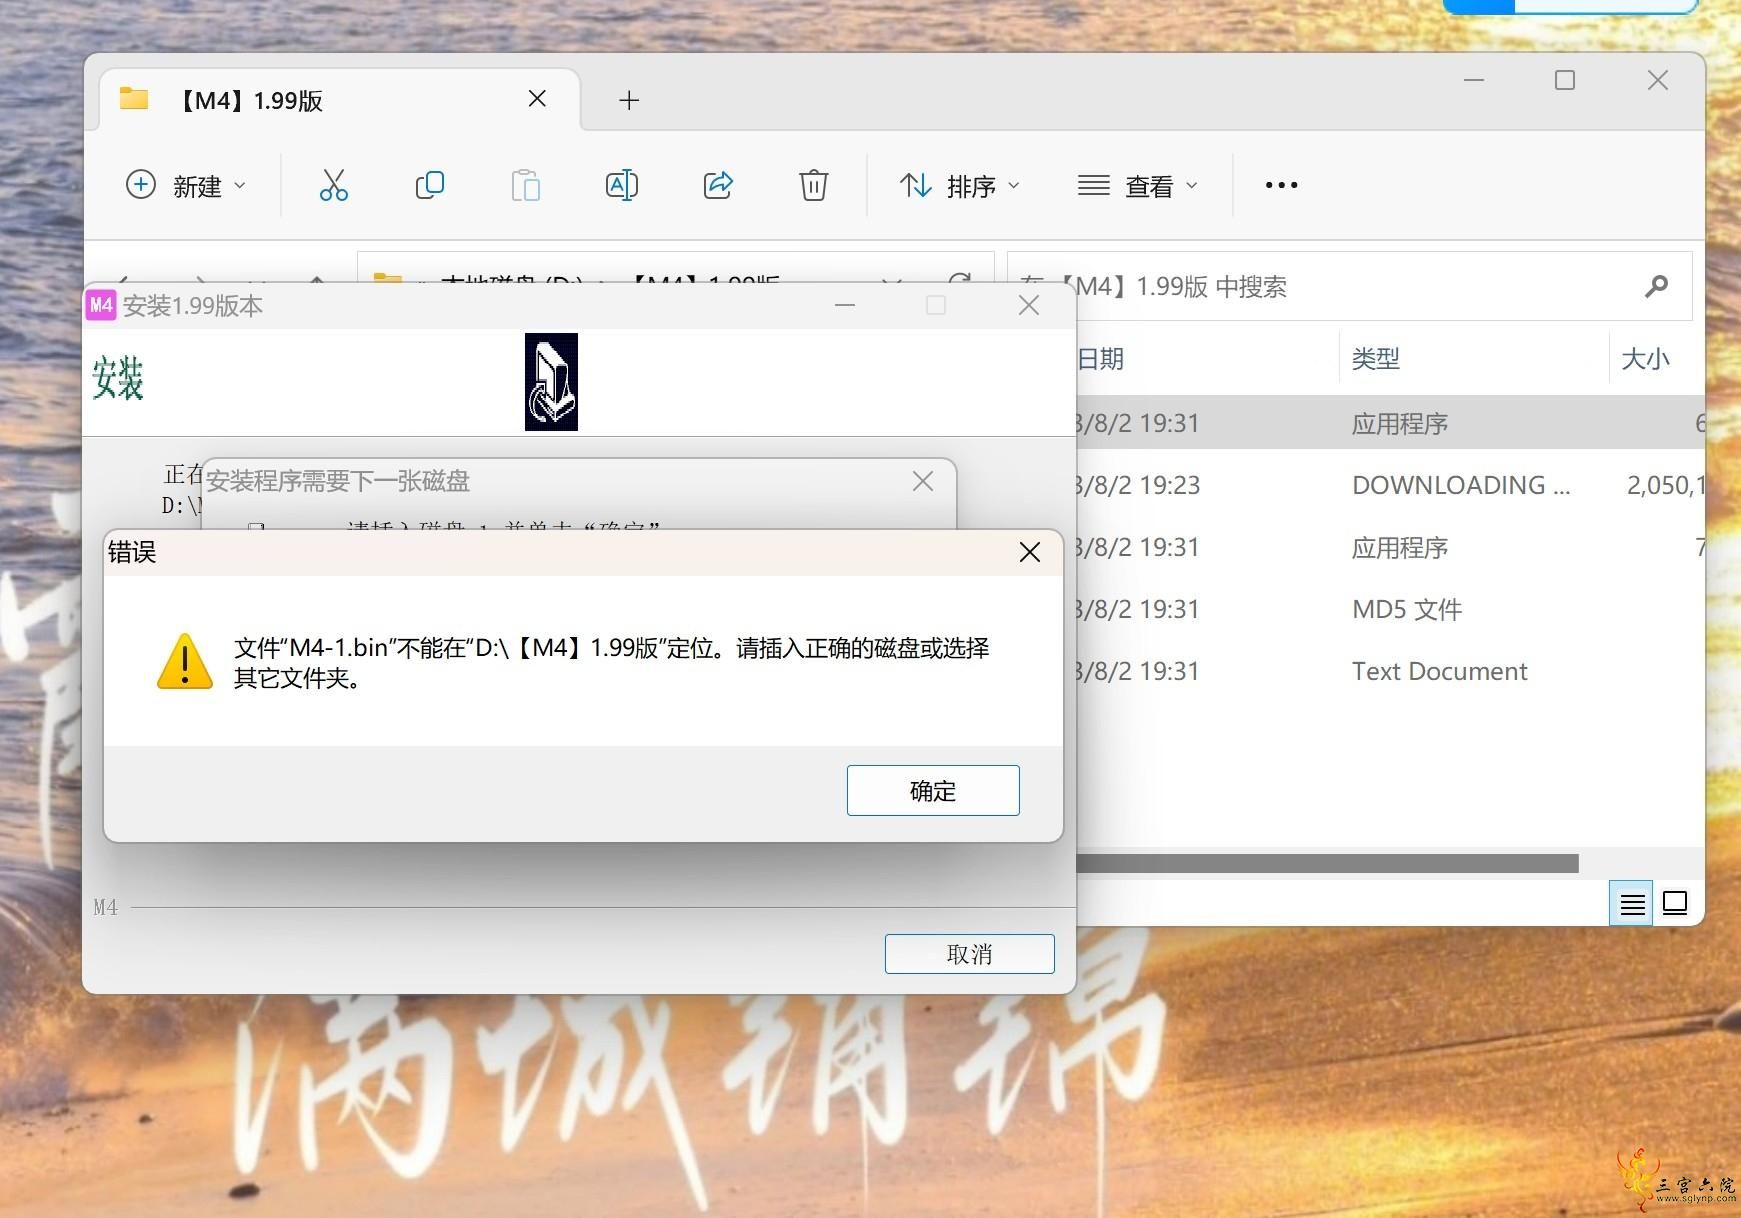Click the folder icon on Explorer tab
This screenshot has width=1741, height=1218.
coord(134,99)
